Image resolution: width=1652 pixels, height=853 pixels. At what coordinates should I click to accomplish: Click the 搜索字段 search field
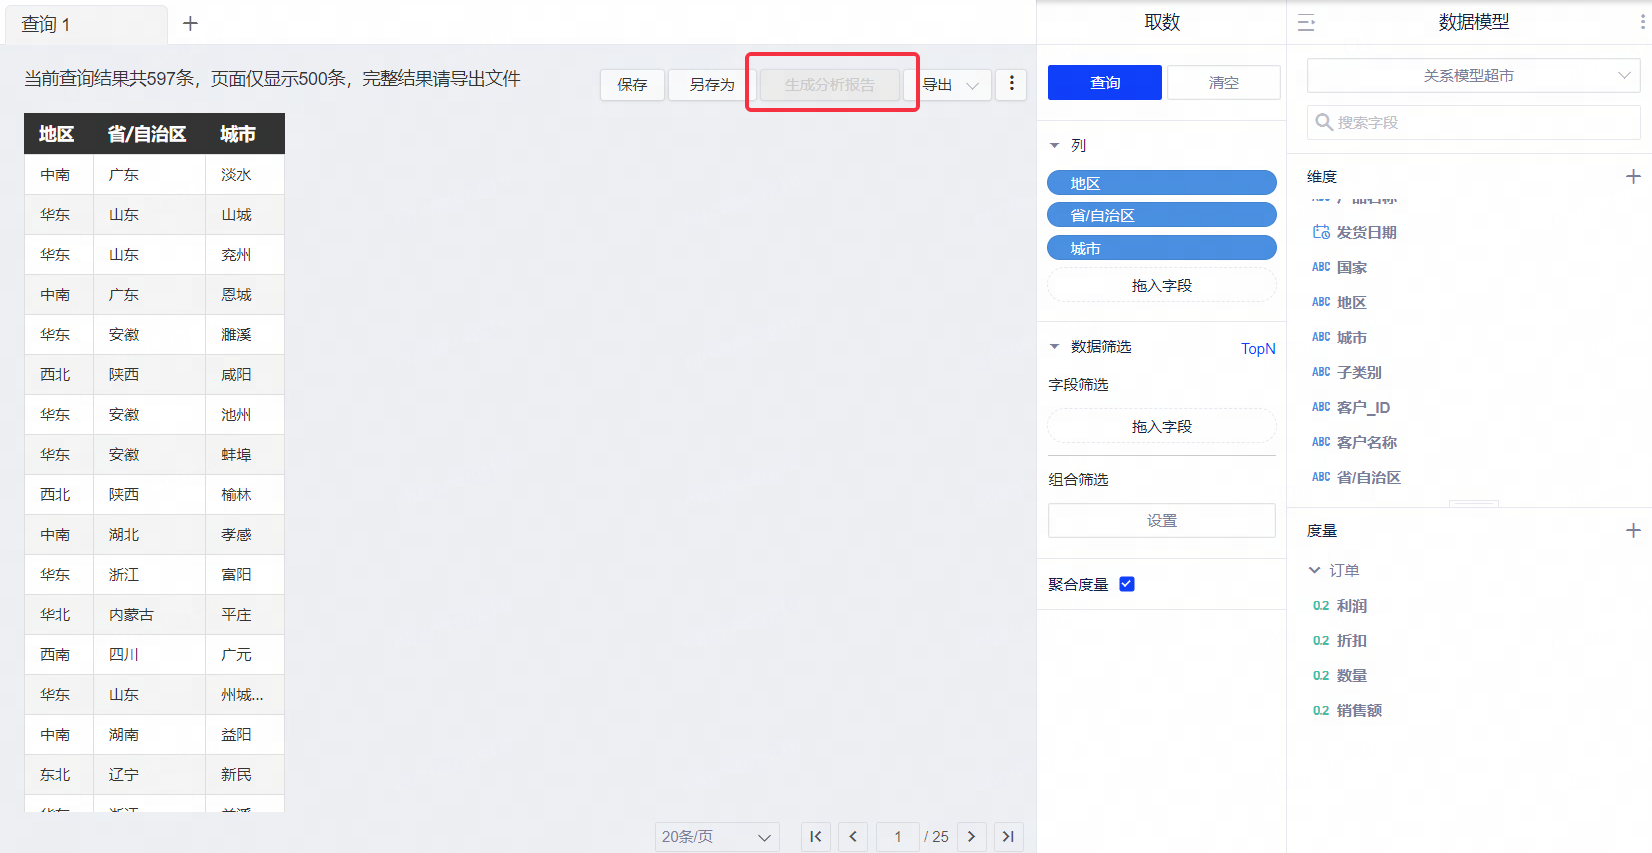1473,122
